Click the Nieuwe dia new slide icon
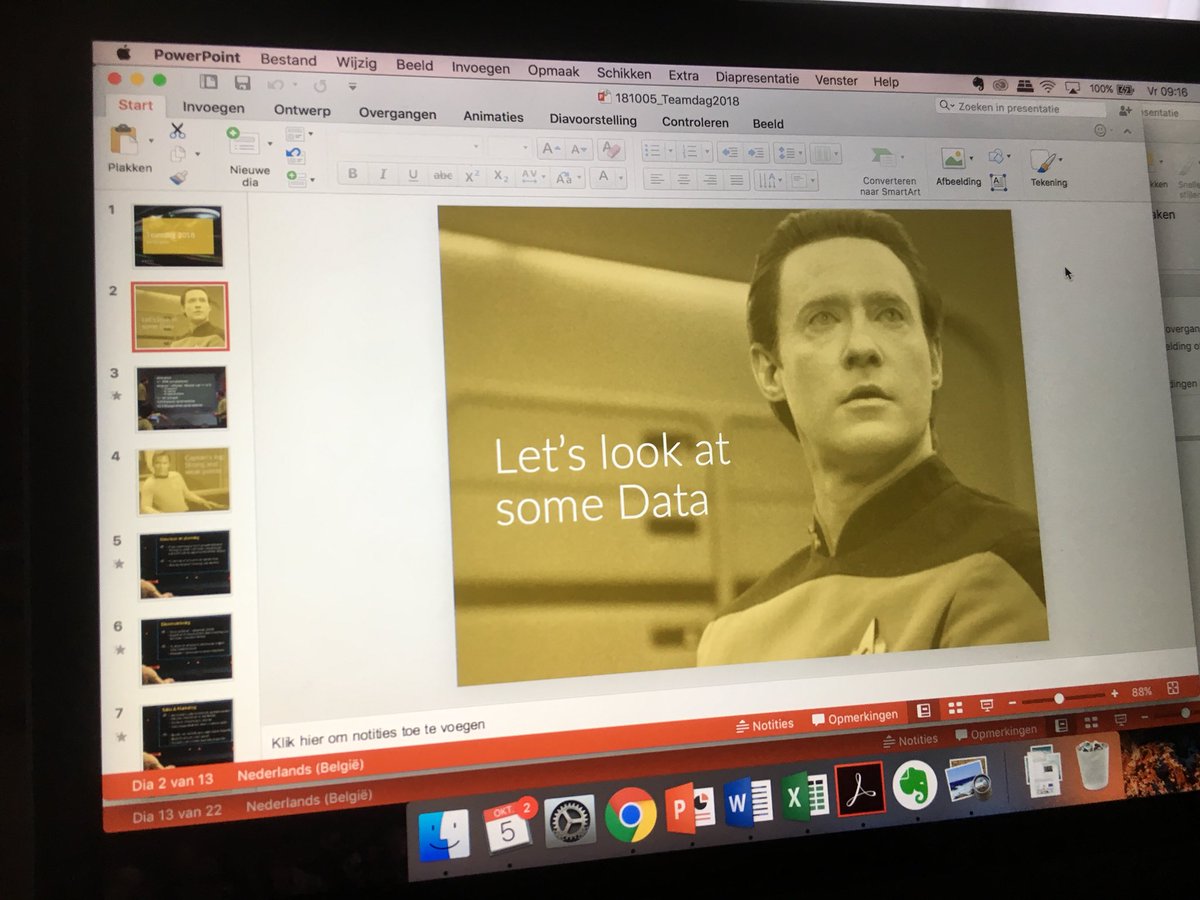Viewport: 1200px width, 900px height. (243, 143)
